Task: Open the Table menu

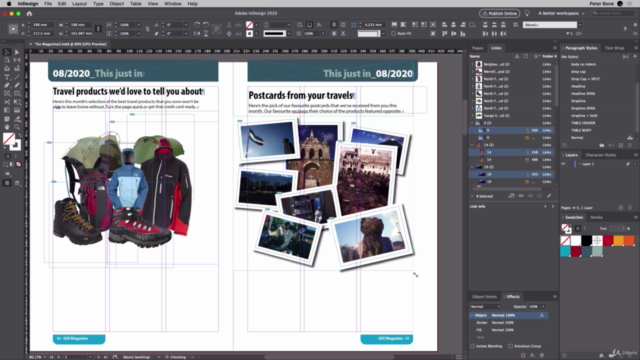Action: [x=136, y=4]
